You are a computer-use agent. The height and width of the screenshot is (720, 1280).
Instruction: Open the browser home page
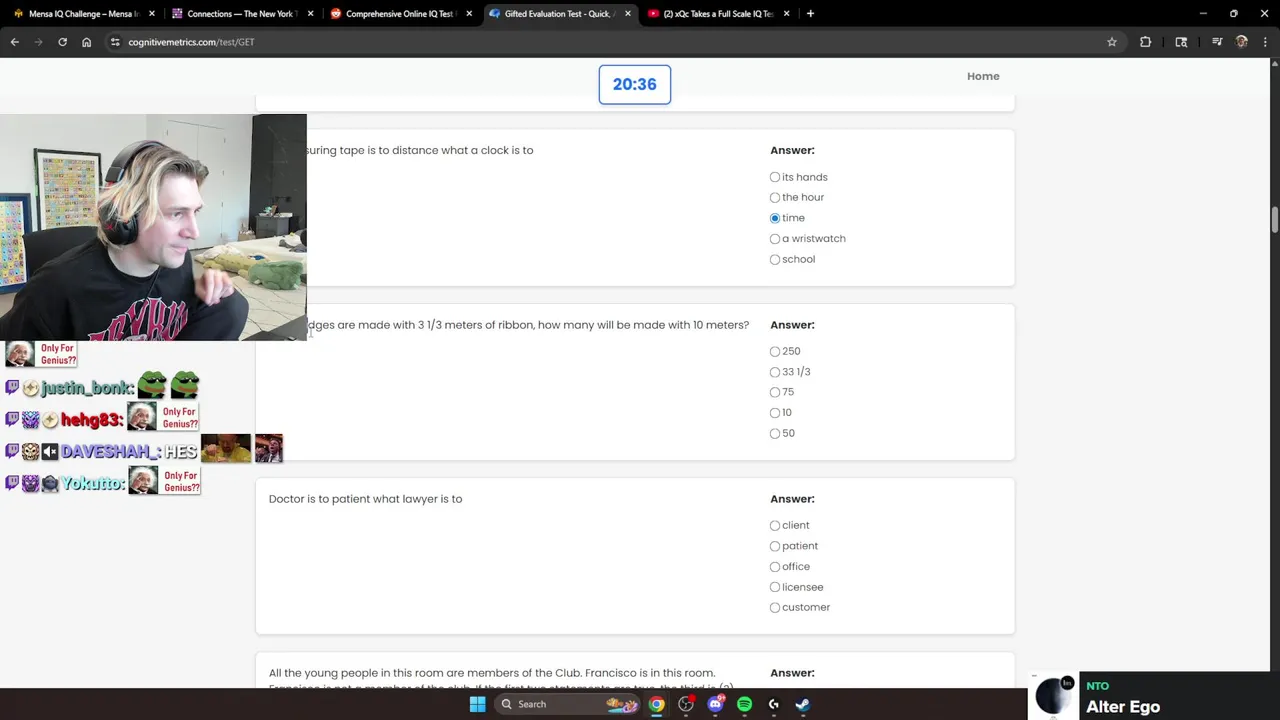(x=86, y=42)
